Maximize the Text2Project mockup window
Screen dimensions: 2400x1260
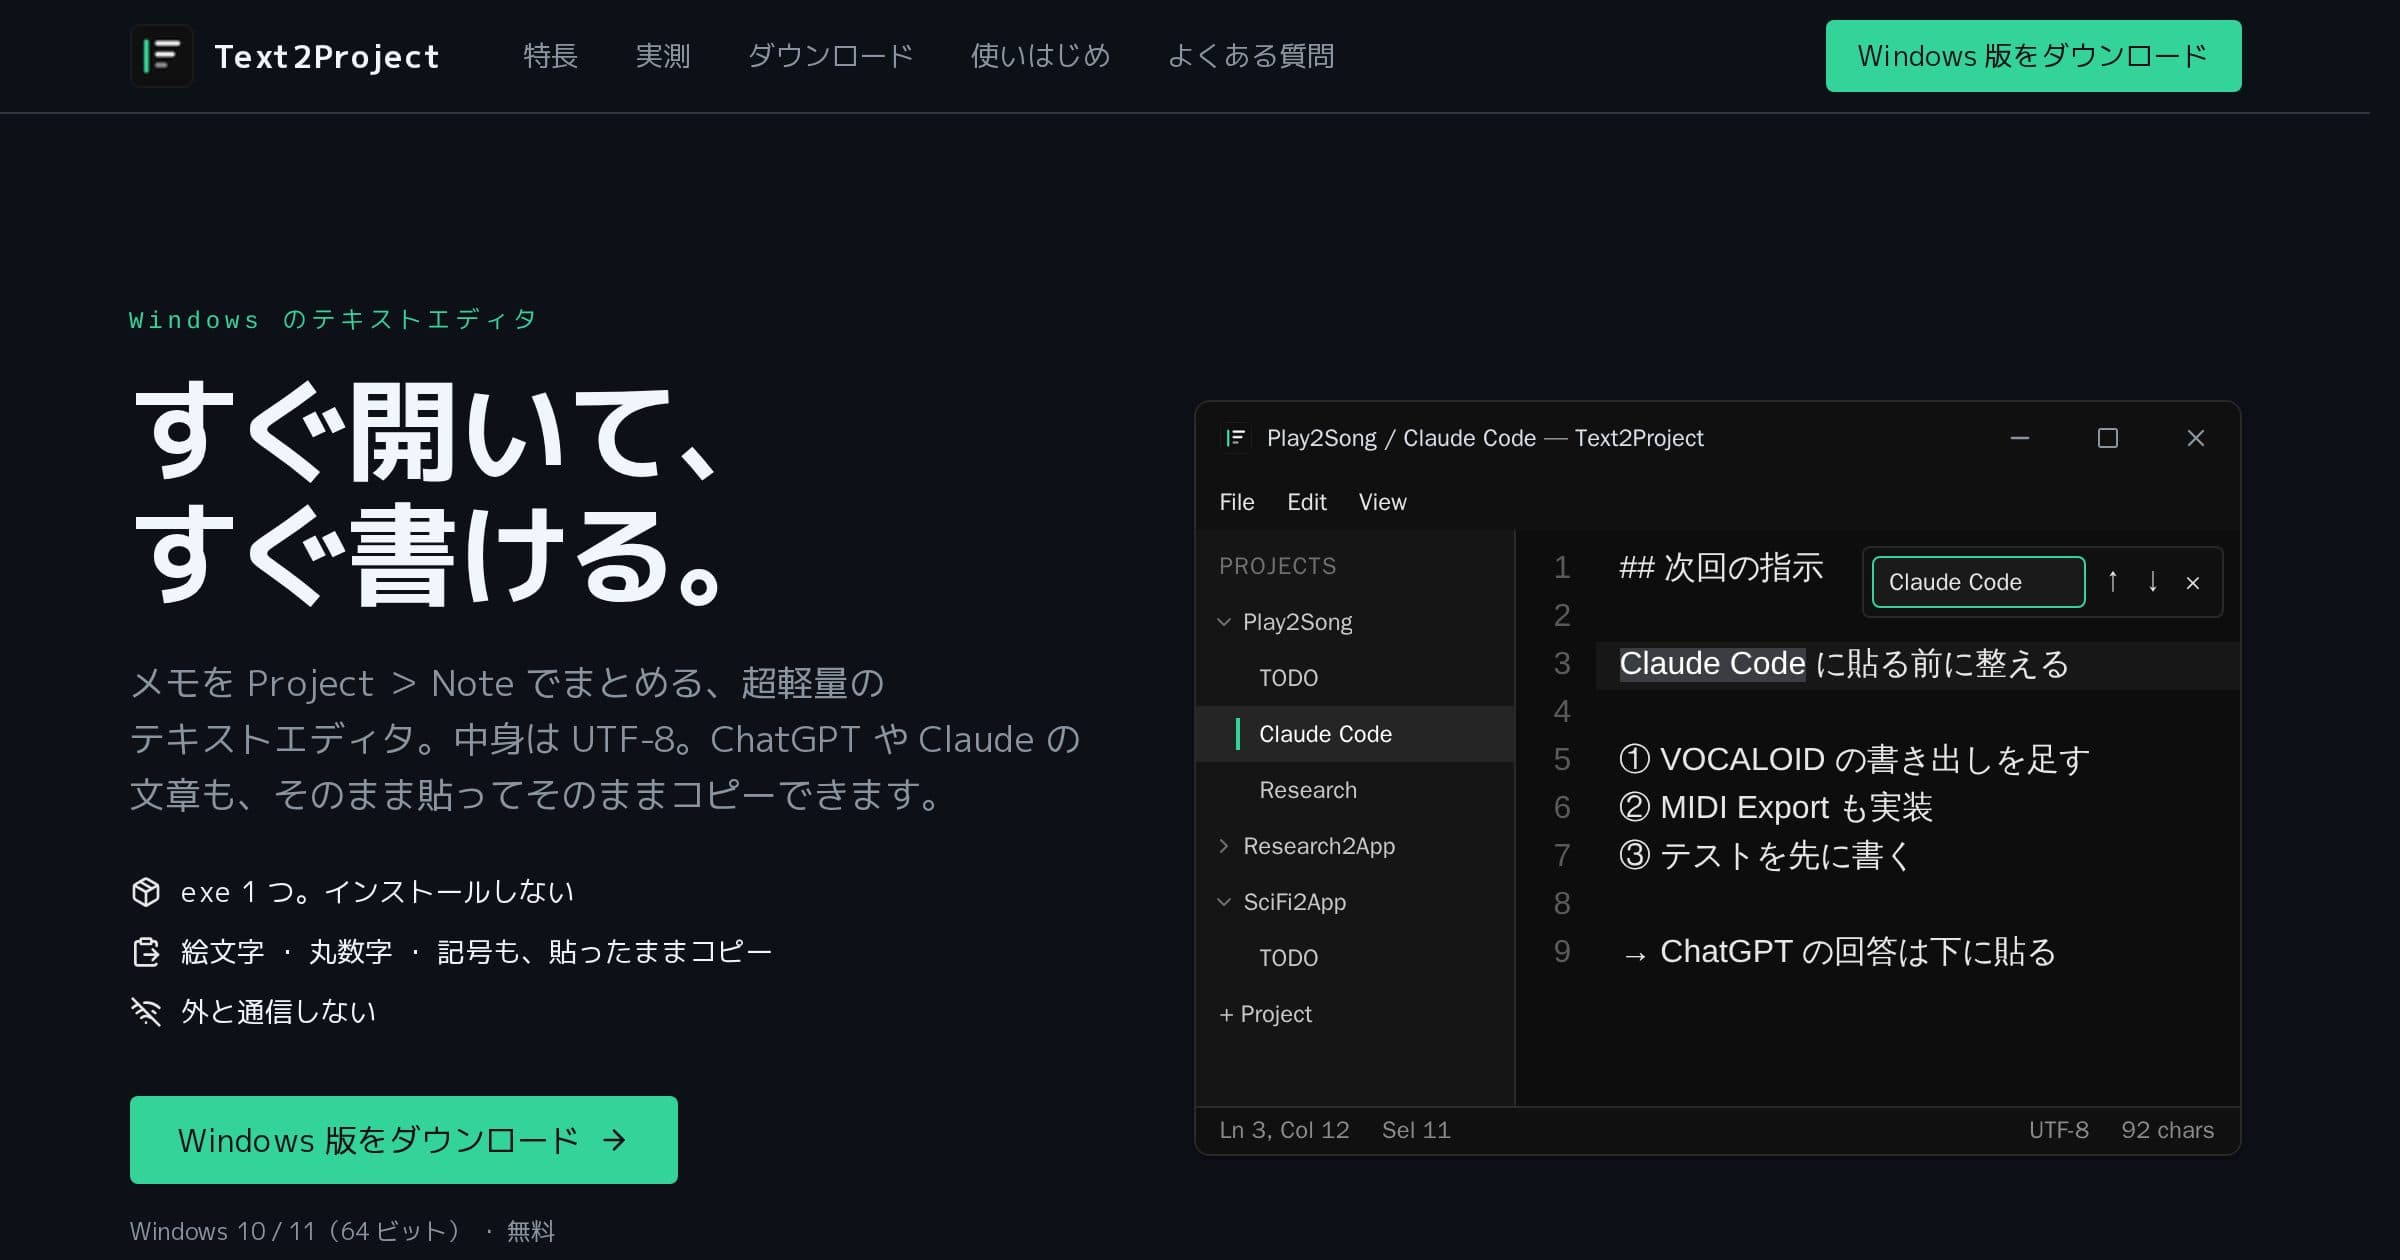[x=2108, y=438]
